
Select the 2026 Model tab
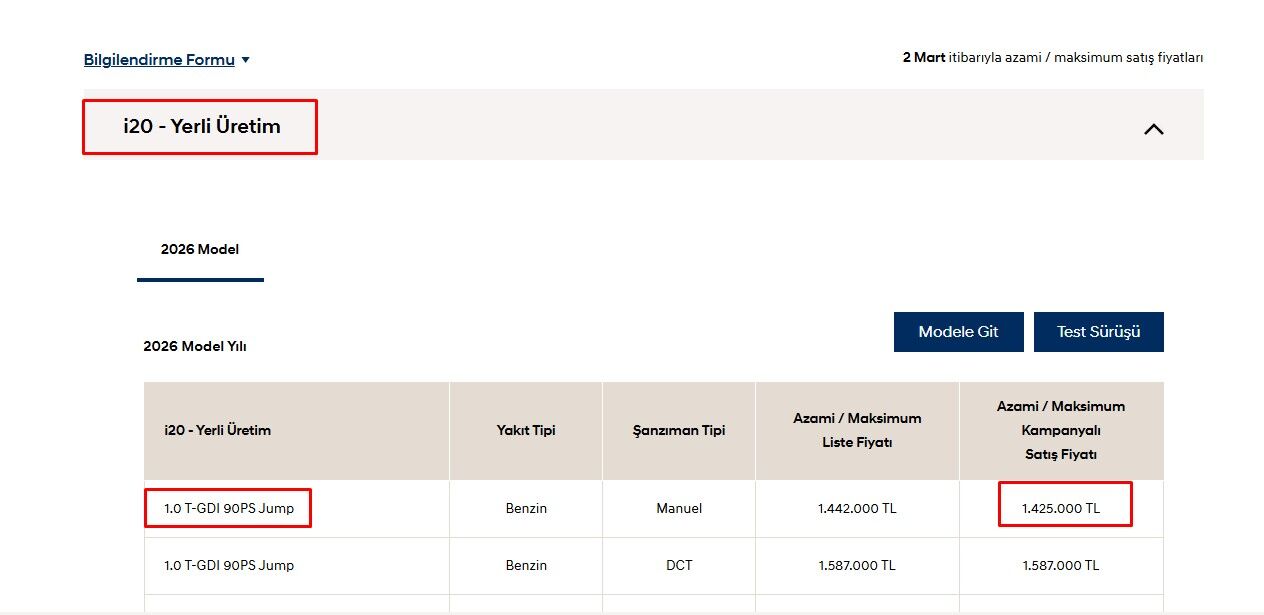coord(200,250)
